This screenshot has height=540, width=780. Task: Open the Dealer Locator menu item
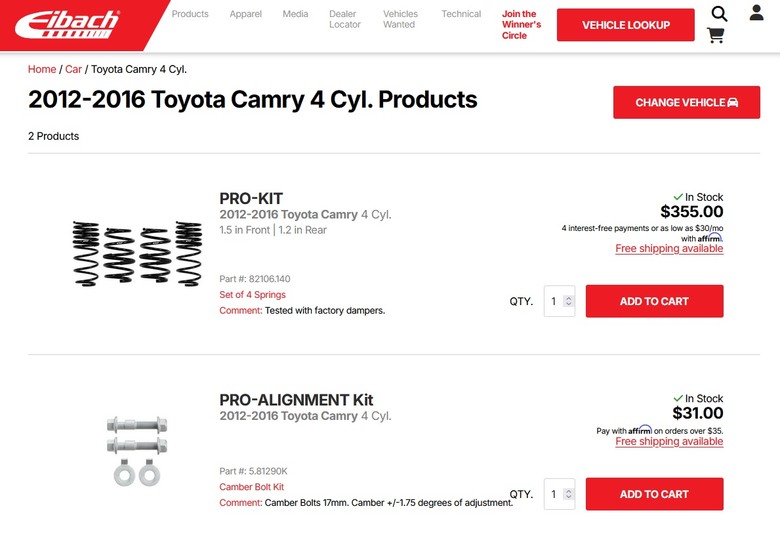click(345, 19)
